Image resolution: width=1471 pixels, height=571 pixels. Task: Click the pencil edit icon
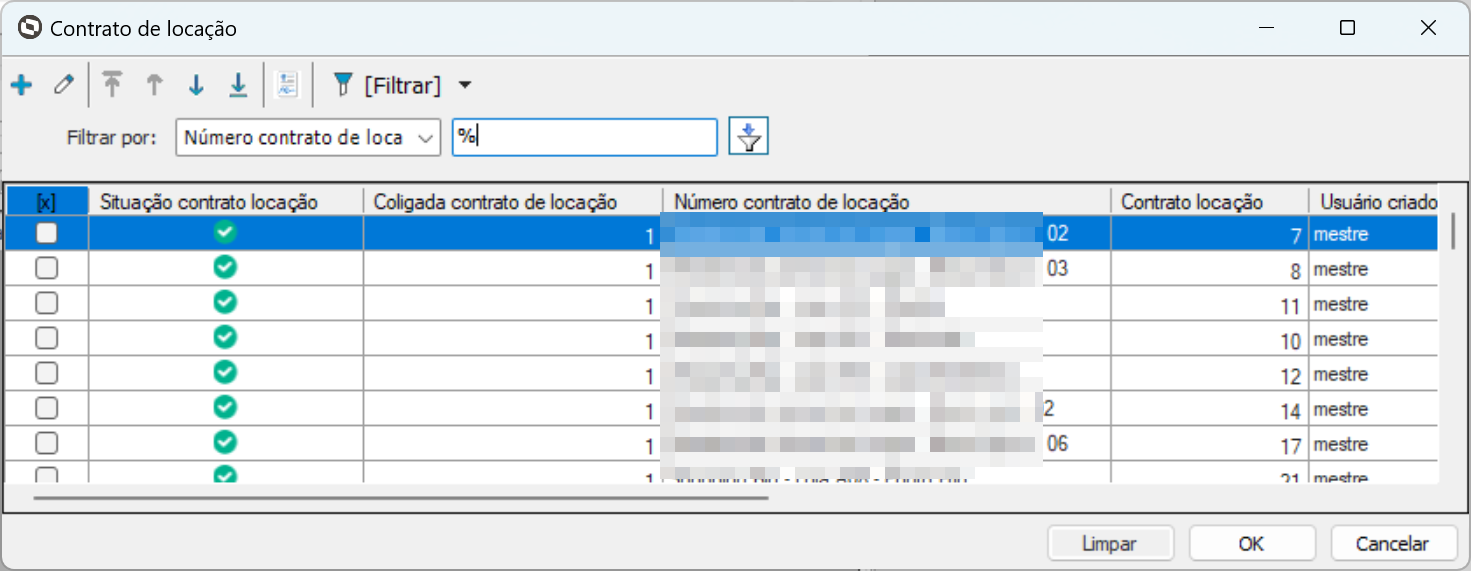(63, 86)
